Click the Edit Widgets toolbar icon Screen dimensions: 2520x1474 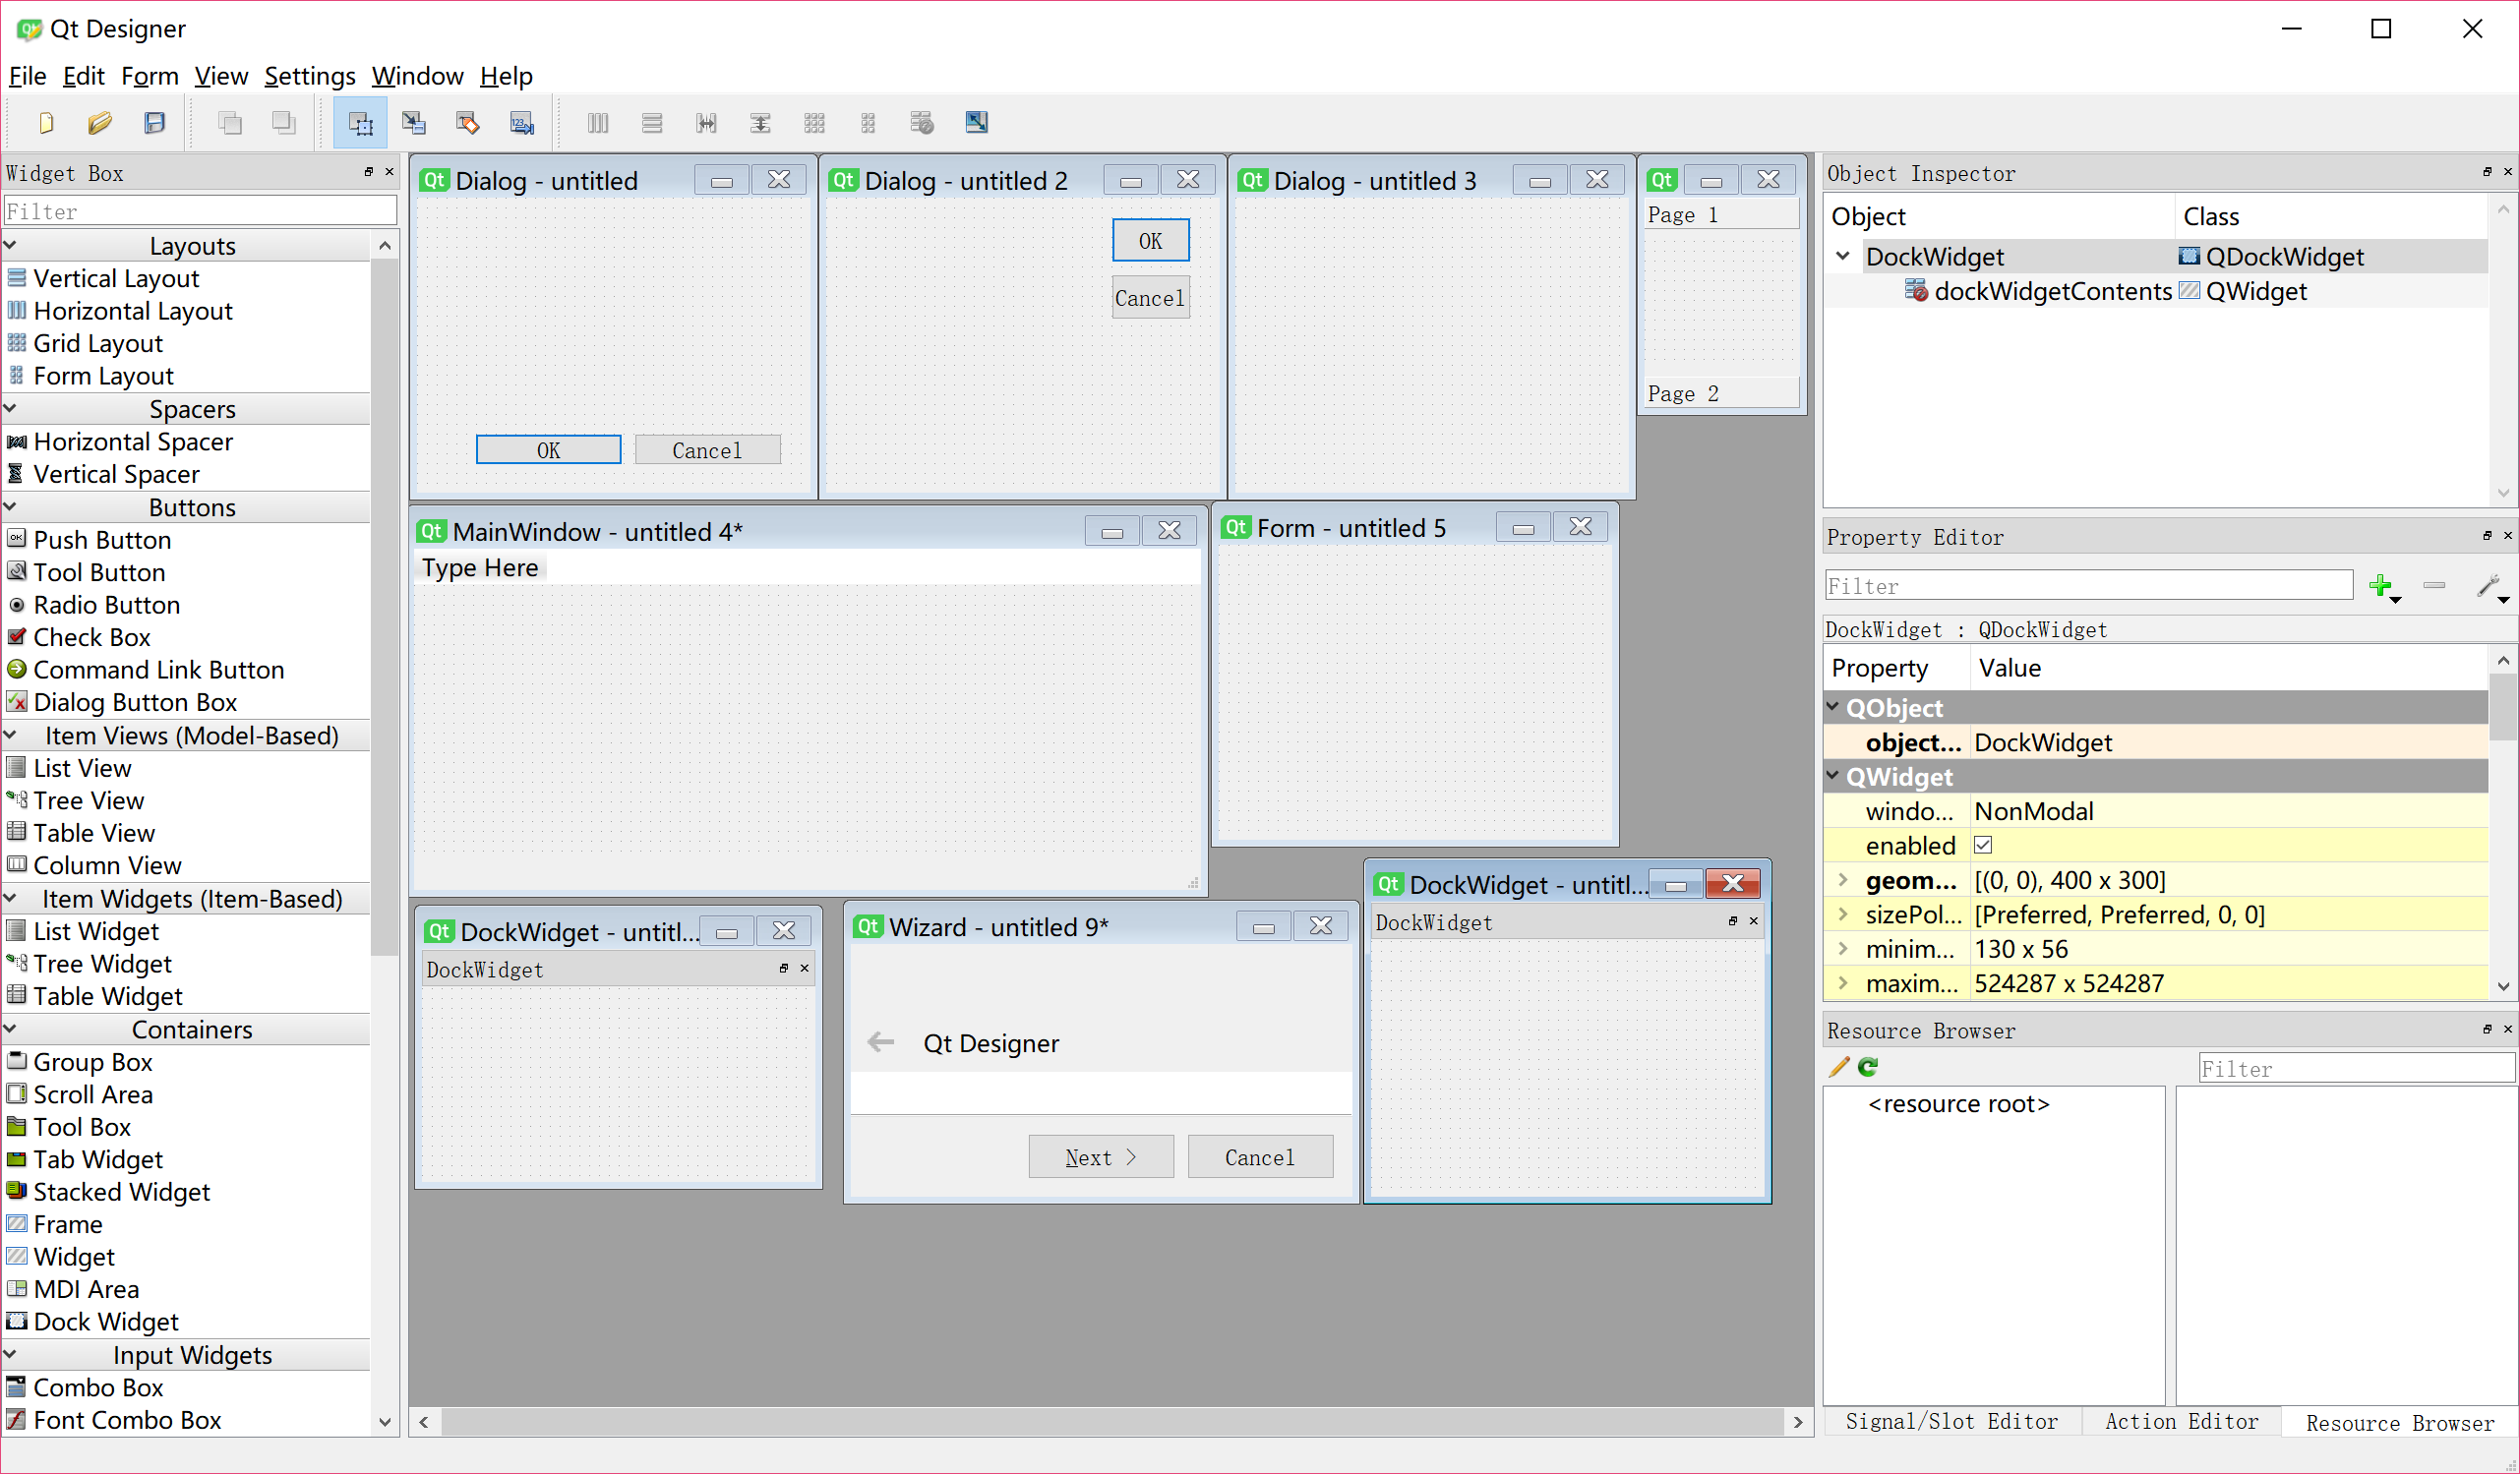tap(358, 121)
